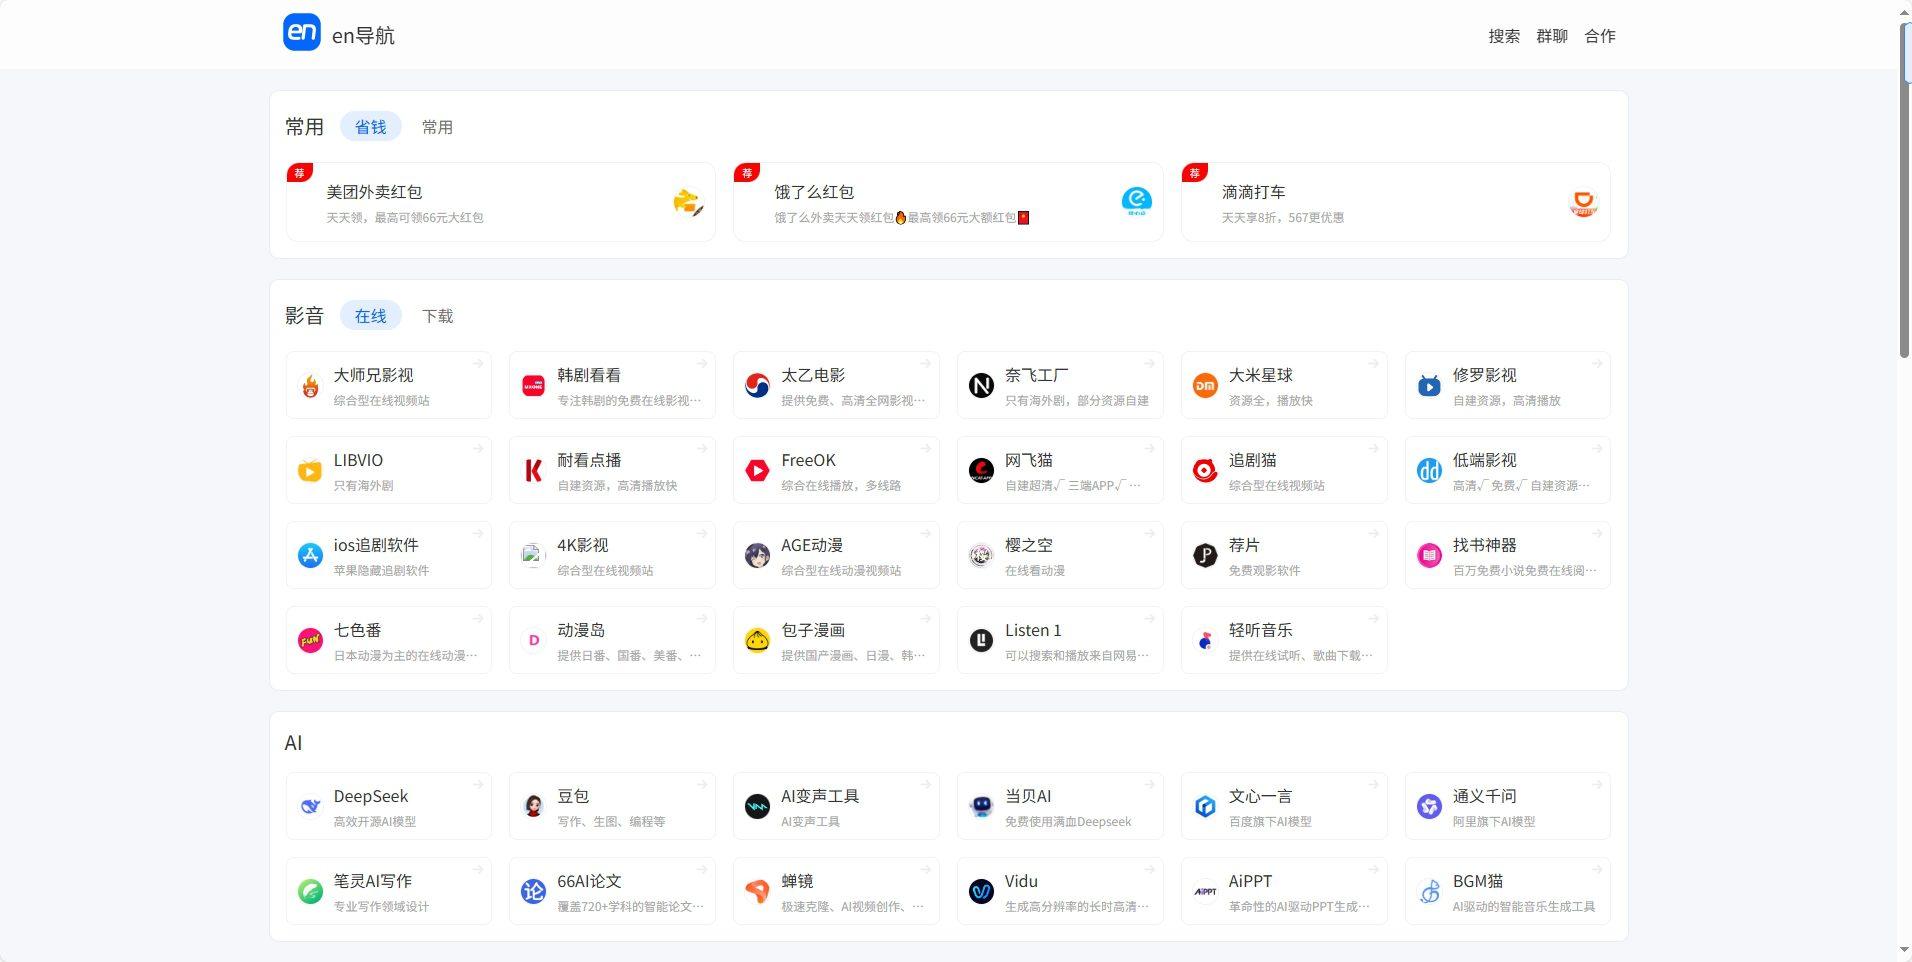
Task: Open the Listen 1 music link
Action: point(1060,640)
